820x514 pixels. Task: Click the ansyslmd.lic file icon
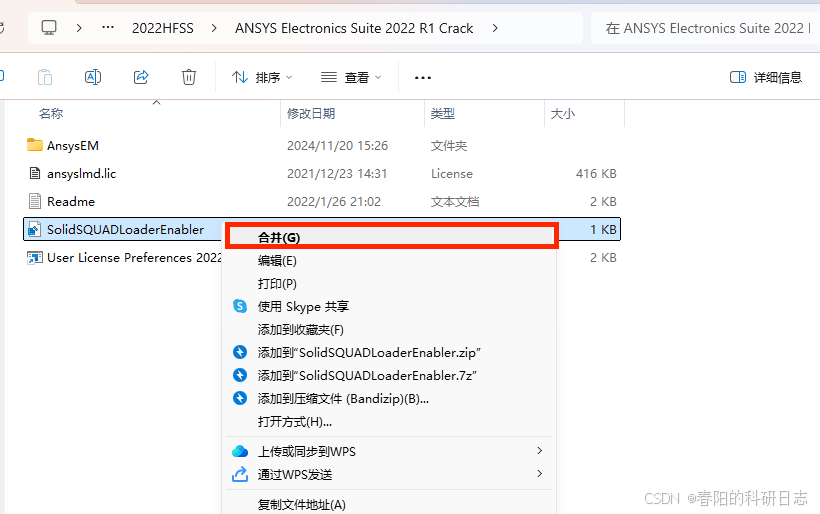(35, 173)
